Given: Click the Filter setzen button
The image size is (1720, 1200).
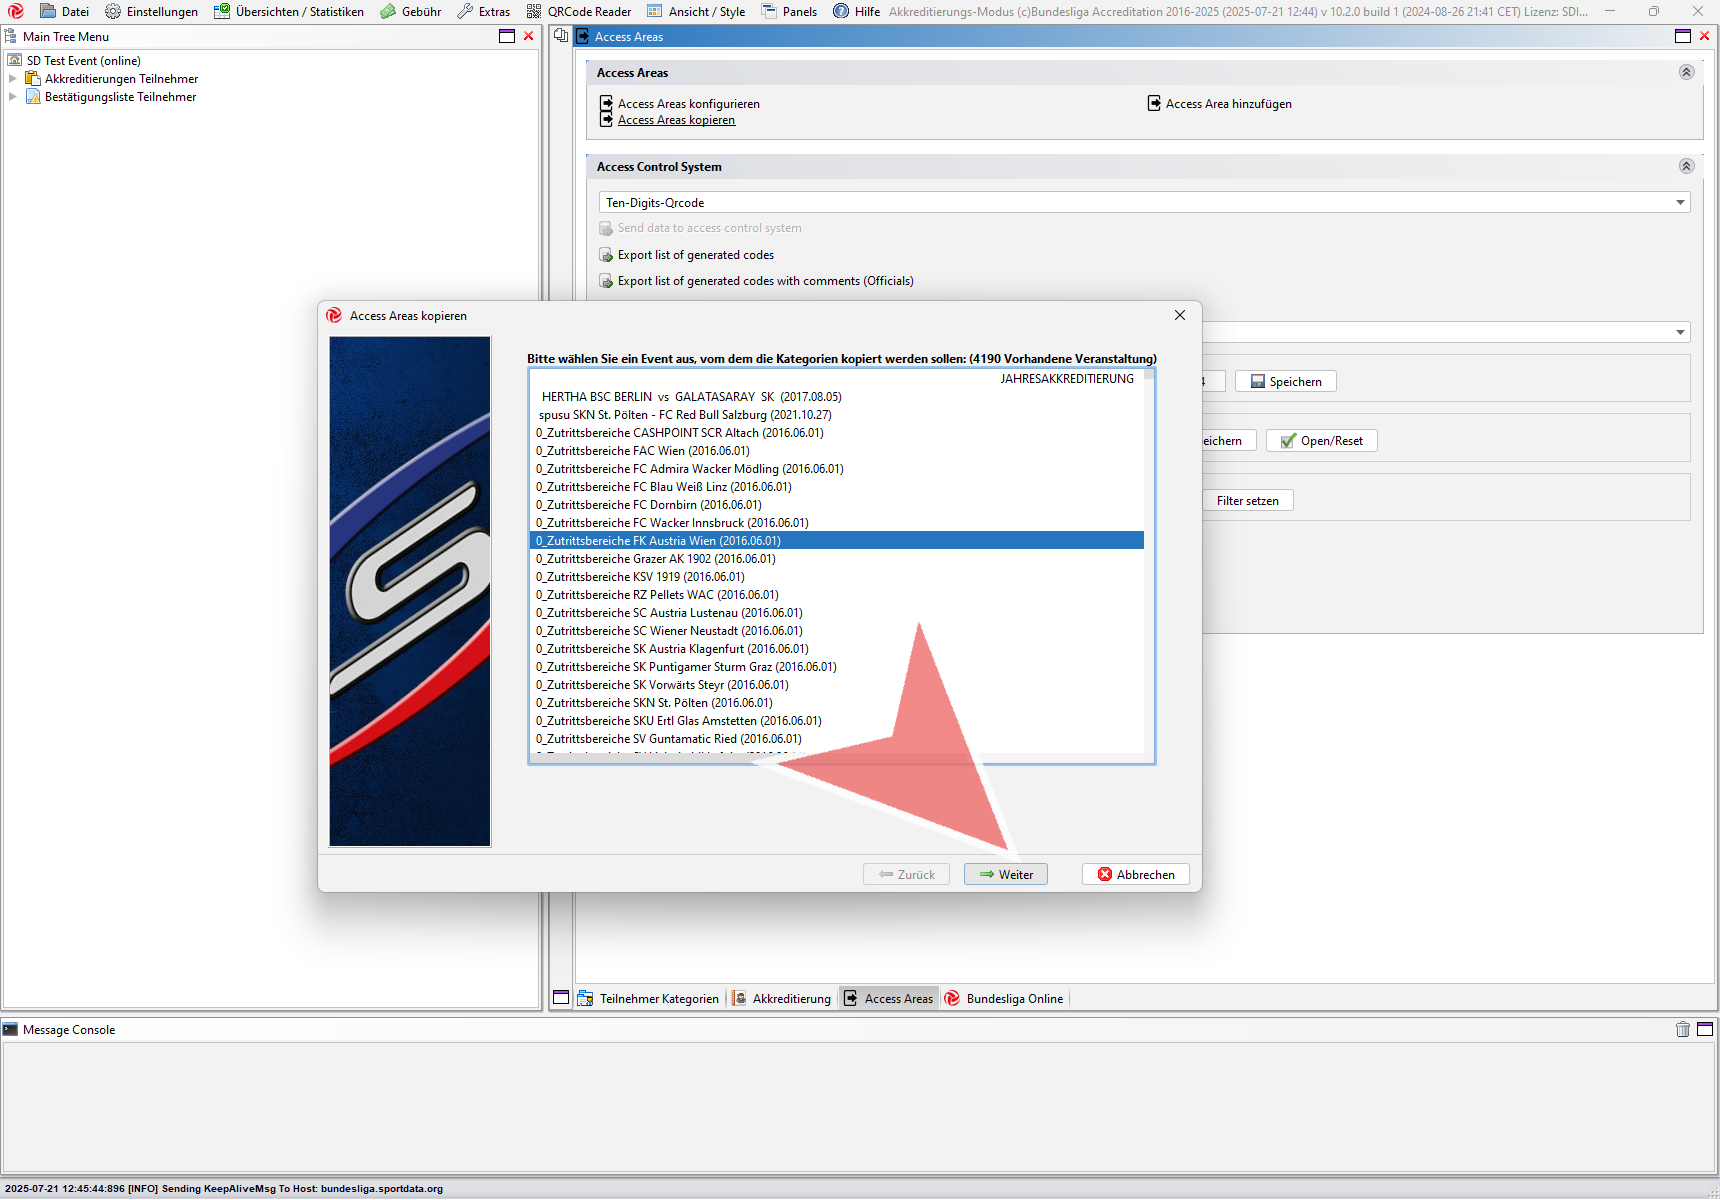Looking at the screenshot, I should [1247, 501].
